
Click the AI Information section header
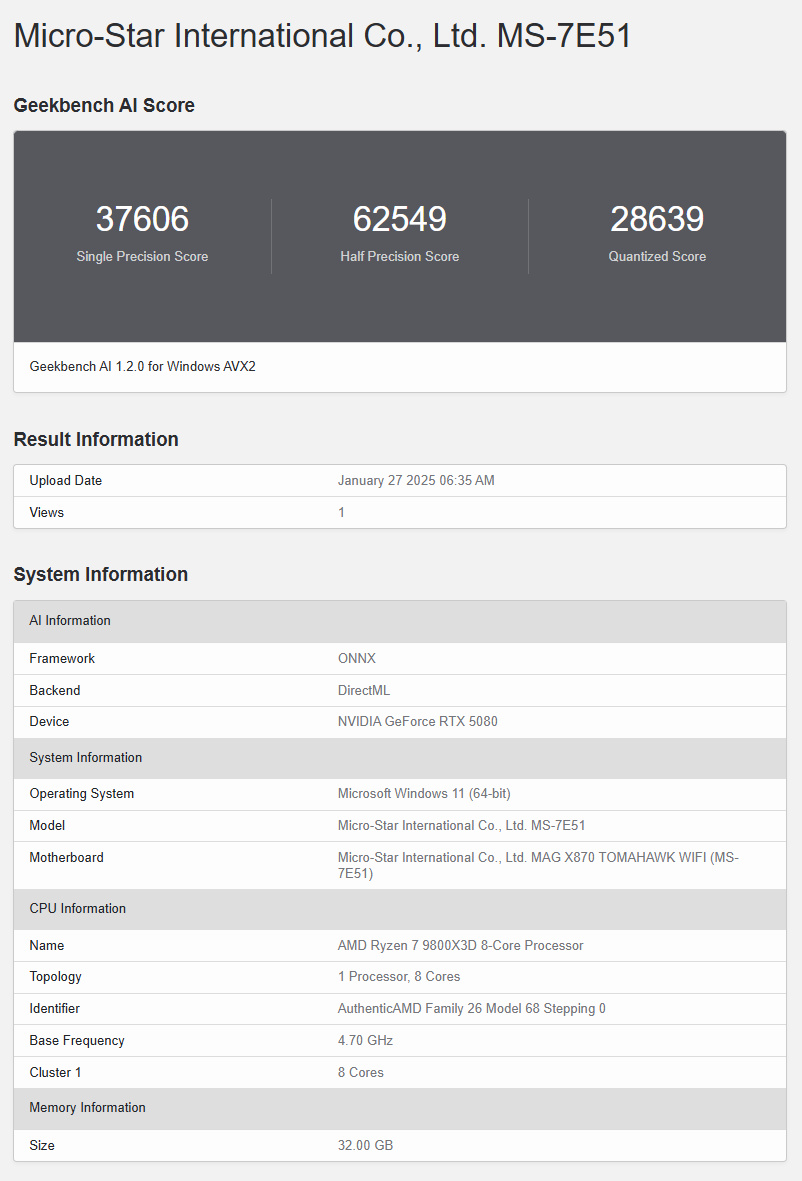pyautogui.click(x=400, y=621)
